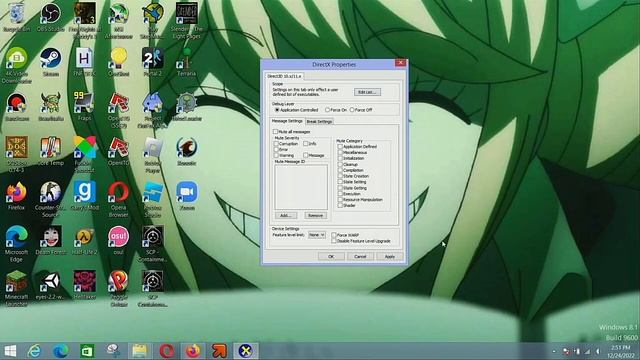Open Roblox Player desktop icon

pyautogui.click(x=152, y=155)
